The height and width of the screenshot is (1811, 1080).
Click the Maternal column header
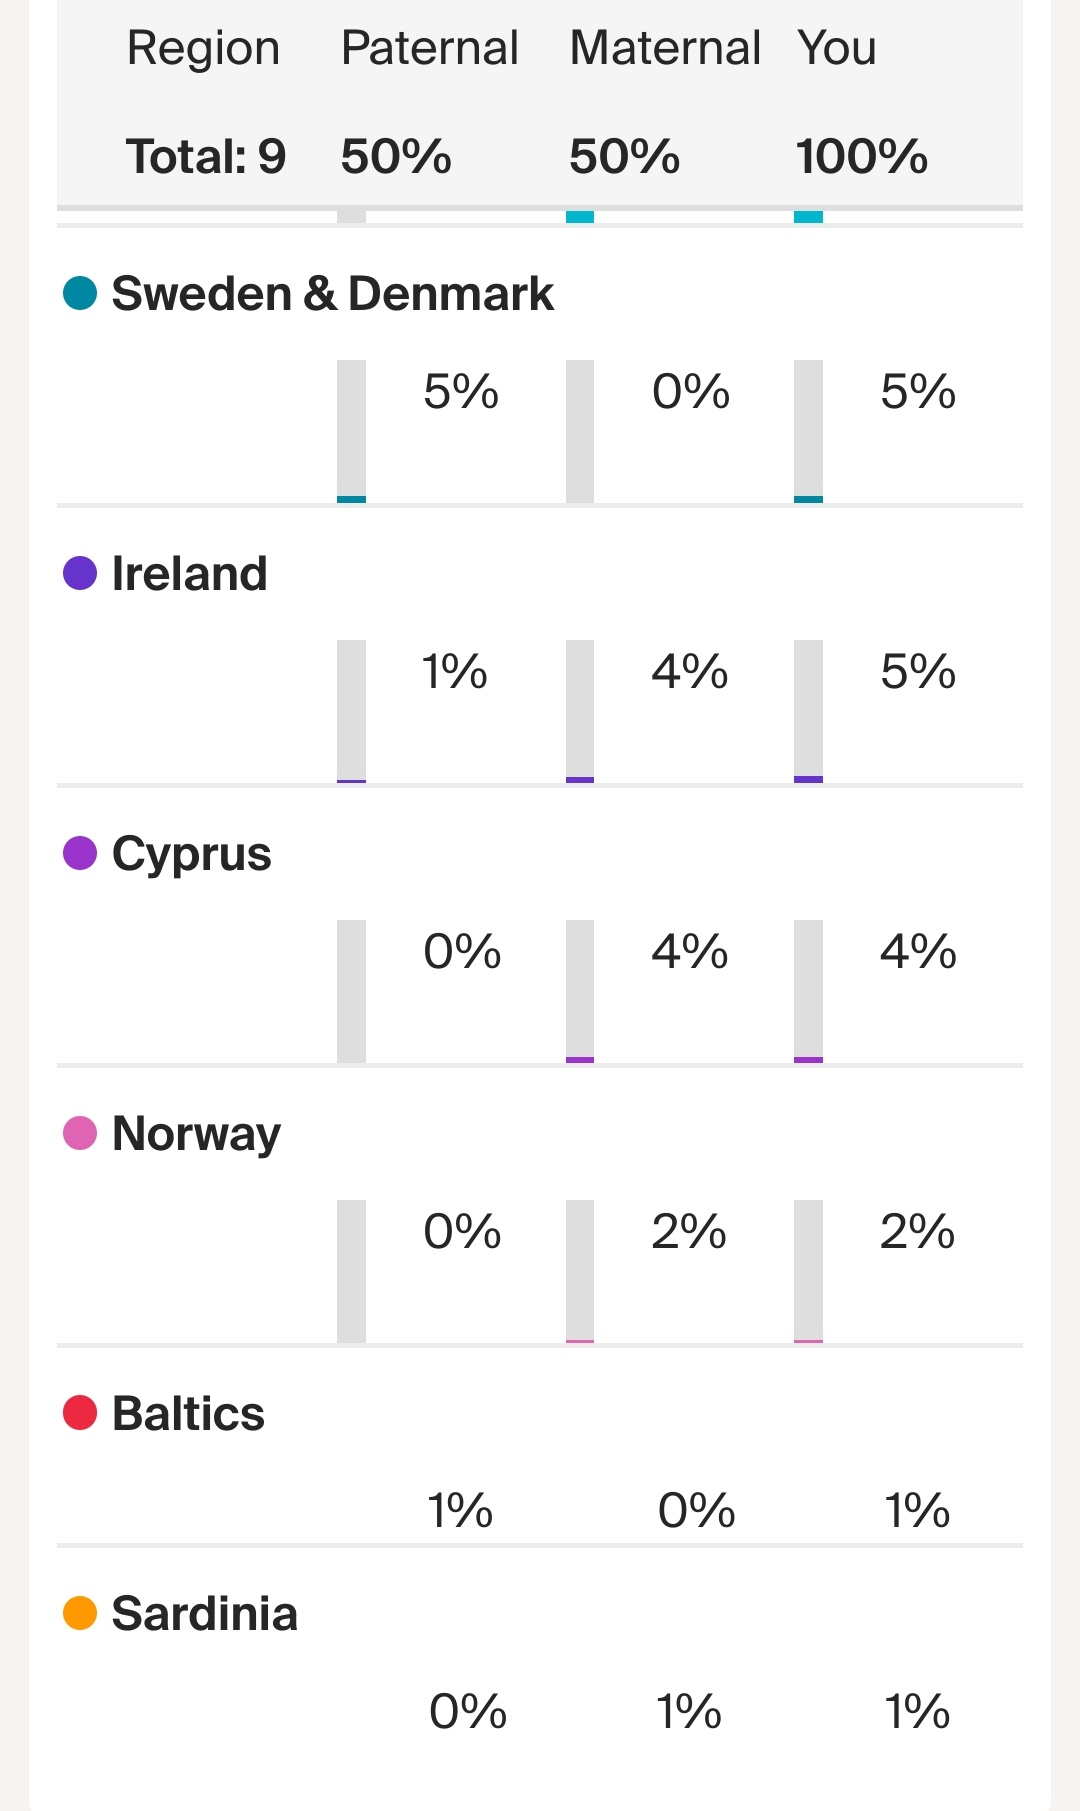coord(665,48)
